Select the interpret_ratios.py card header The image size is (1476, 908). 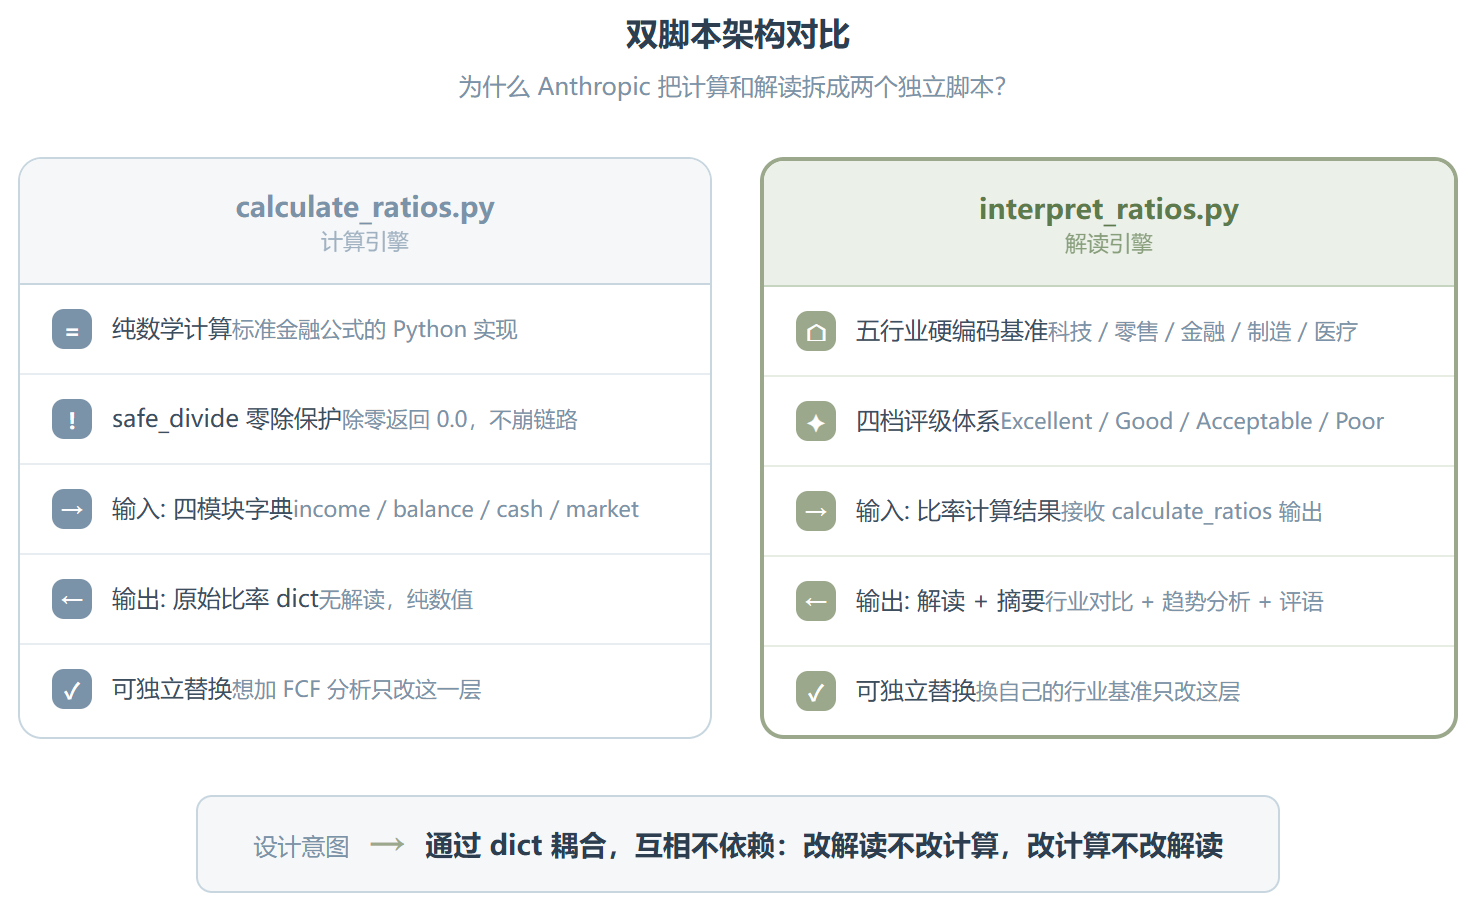click(1109, 224)
